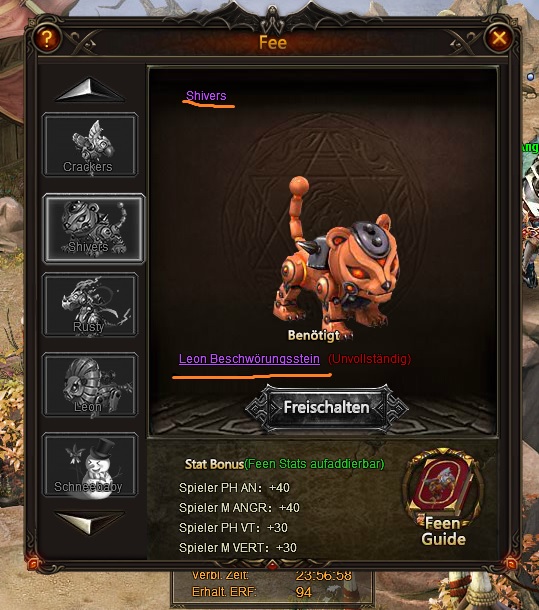
Task: Click the red Unvollständig status text
Action: (x=369, y=359)
